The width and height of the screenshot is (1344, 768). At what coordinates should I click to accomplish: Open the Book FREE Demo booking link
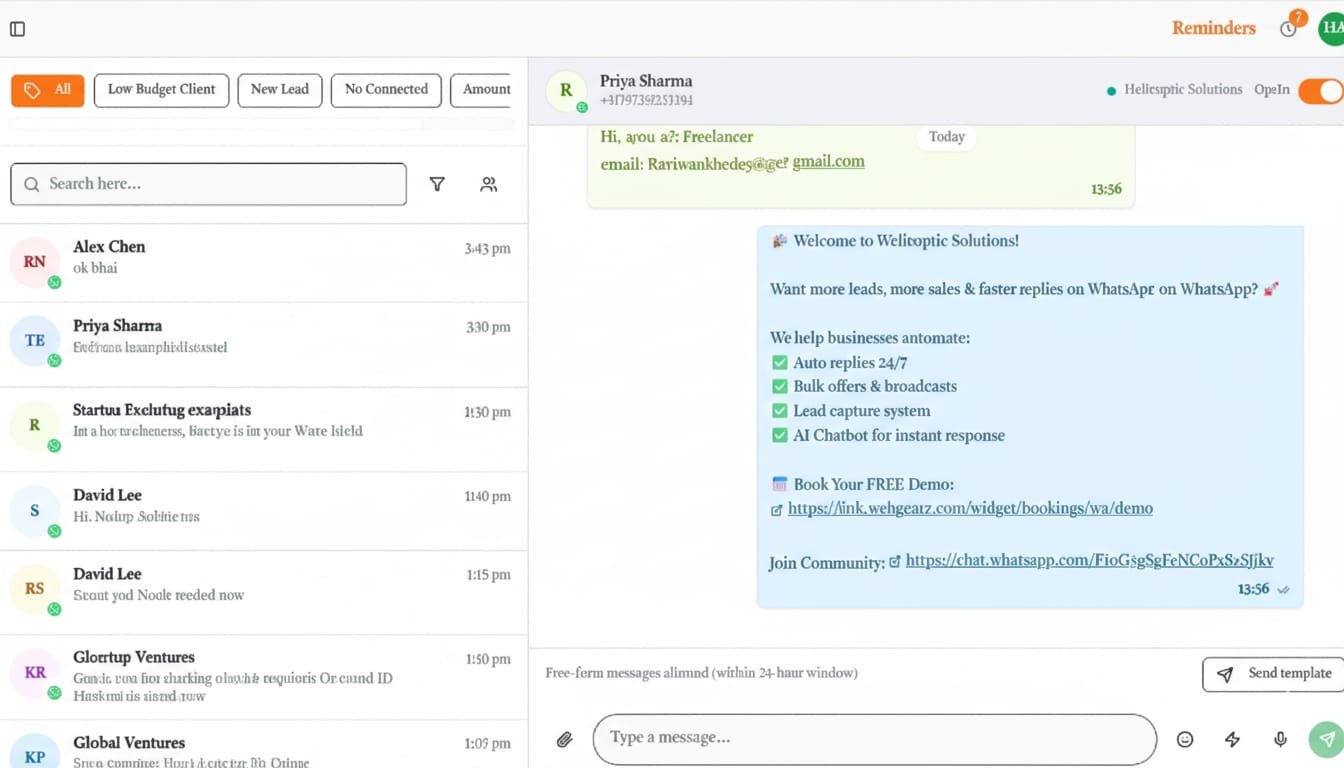click(x=970, y=509)
